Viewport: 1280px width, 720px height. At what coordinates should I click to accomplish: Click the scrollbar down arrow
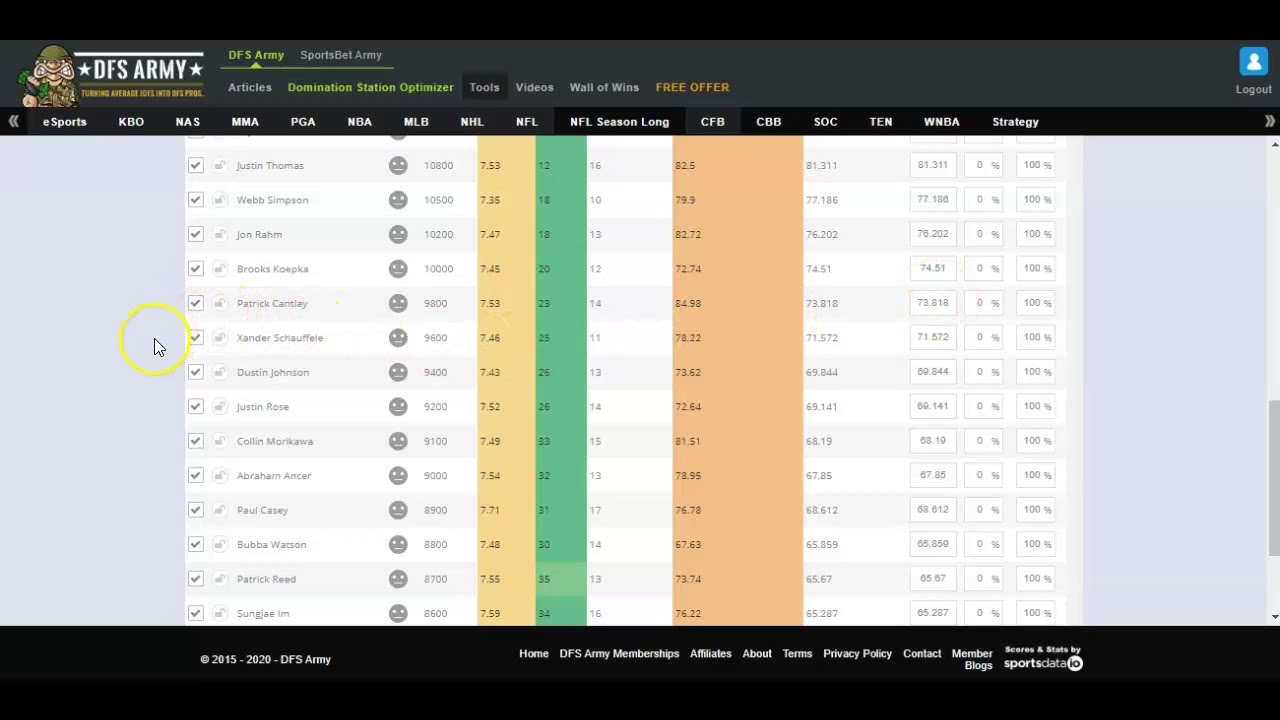click(x=1274, y=617)
